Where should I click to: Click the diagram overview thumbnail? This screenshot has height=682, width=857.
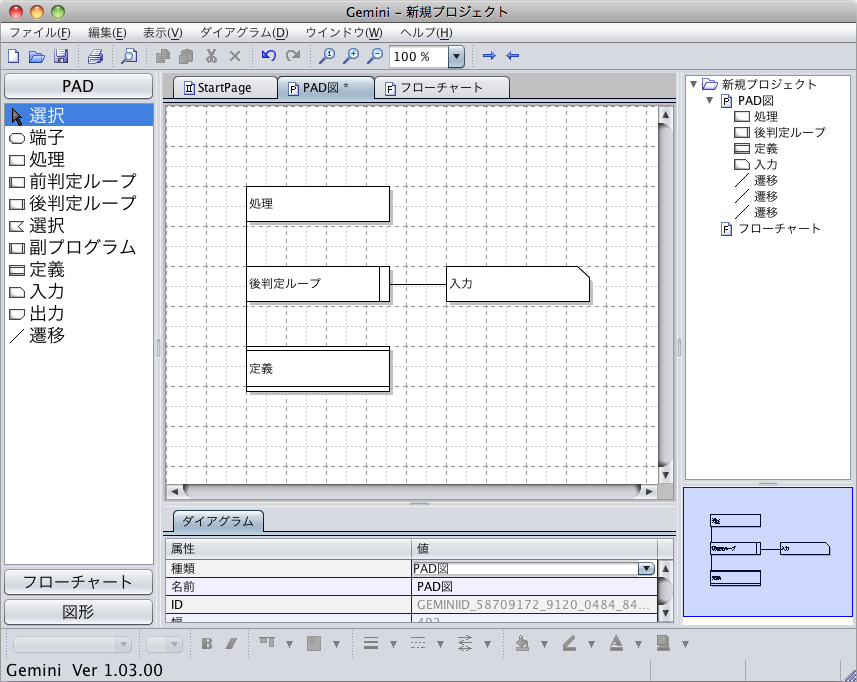click(768, 552)
